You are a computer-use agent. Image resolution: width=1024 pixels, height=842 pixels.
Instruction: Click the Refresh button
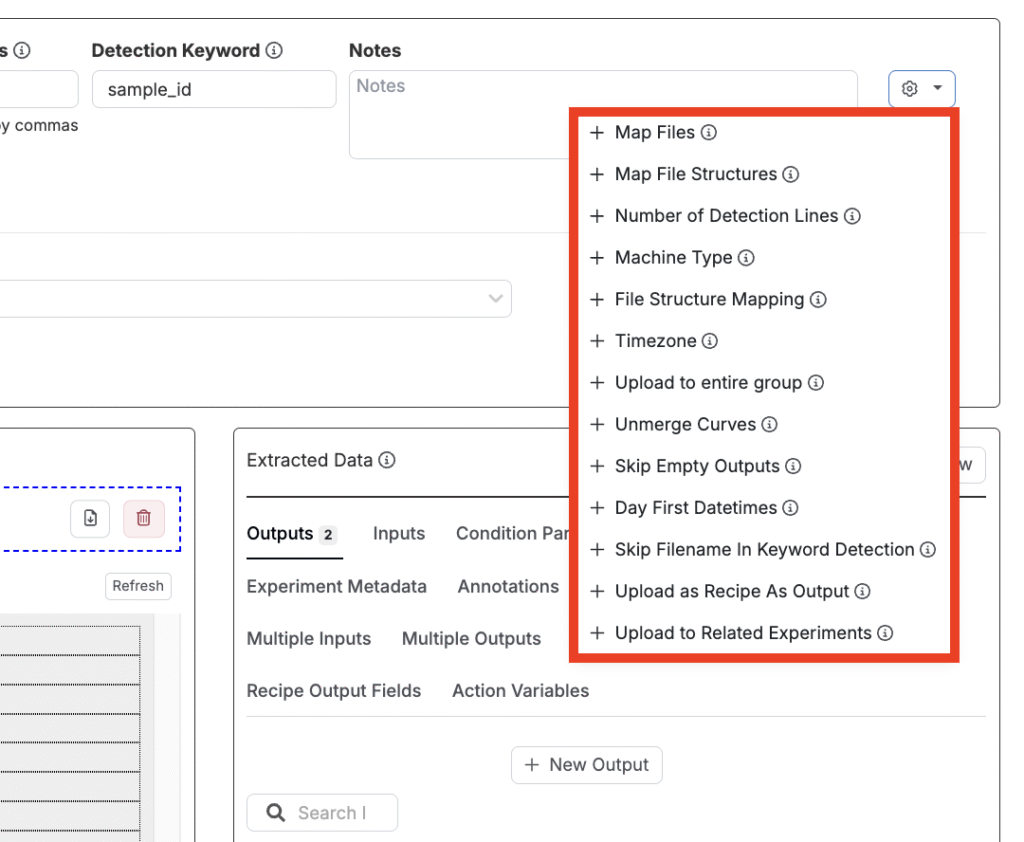[x=138, y=586]
